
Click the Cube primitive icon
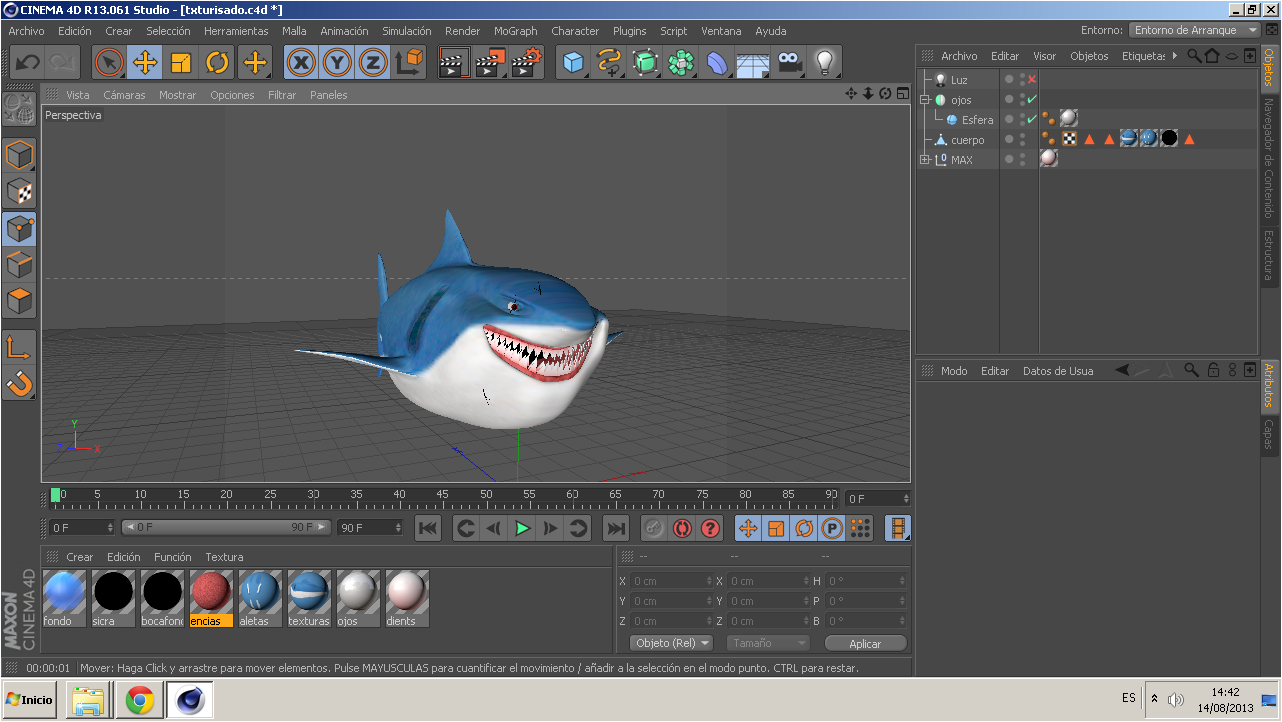(x=572, y=62)
